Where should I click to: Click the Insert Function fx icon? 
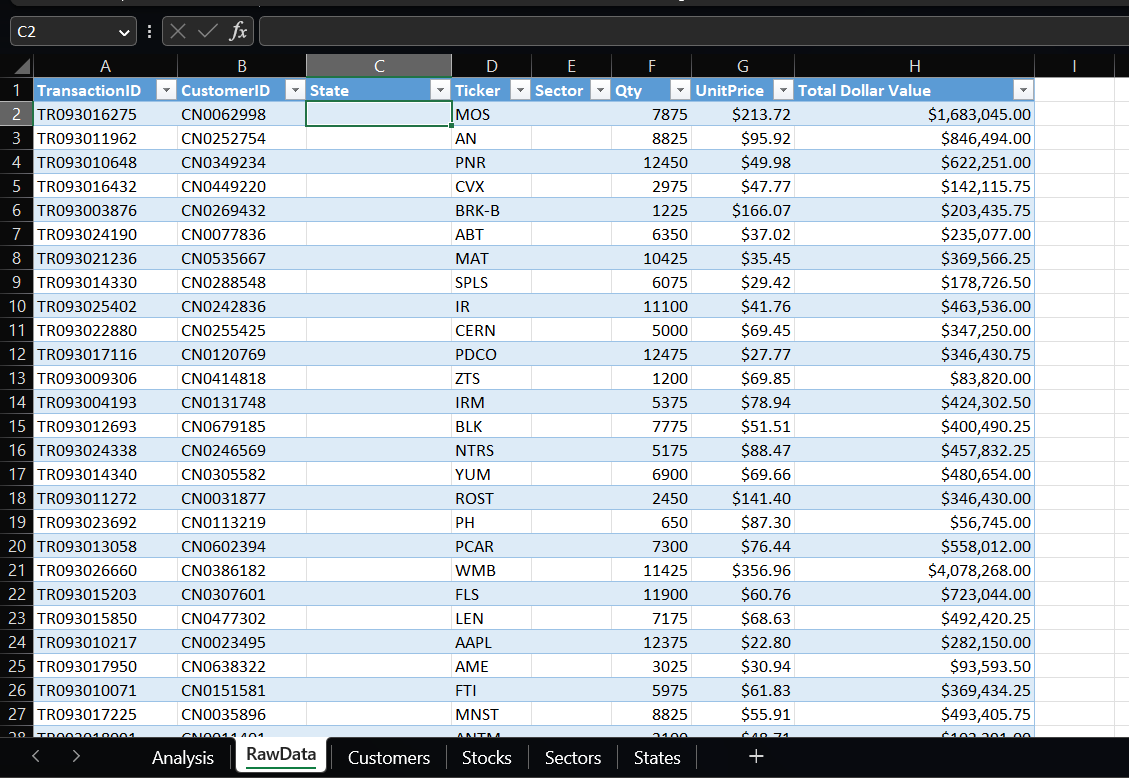[238, 31]
